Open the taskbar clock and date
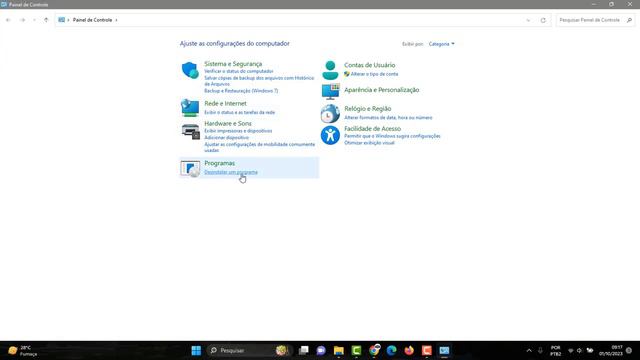This screenshot has width=640, height=360. pyautogui.click(x=610, y=351)
